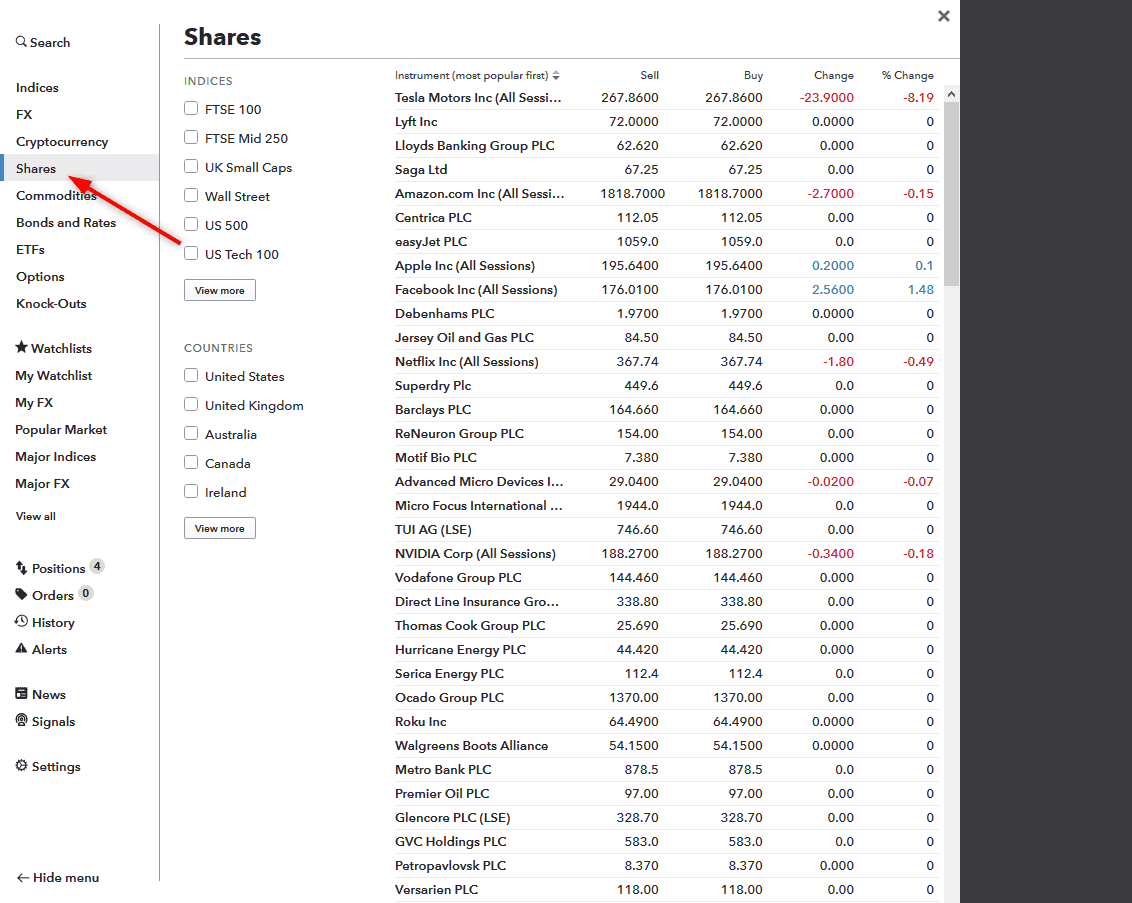Click the Orders tag icon
The image size is (1132, 903).
[21, 595]
